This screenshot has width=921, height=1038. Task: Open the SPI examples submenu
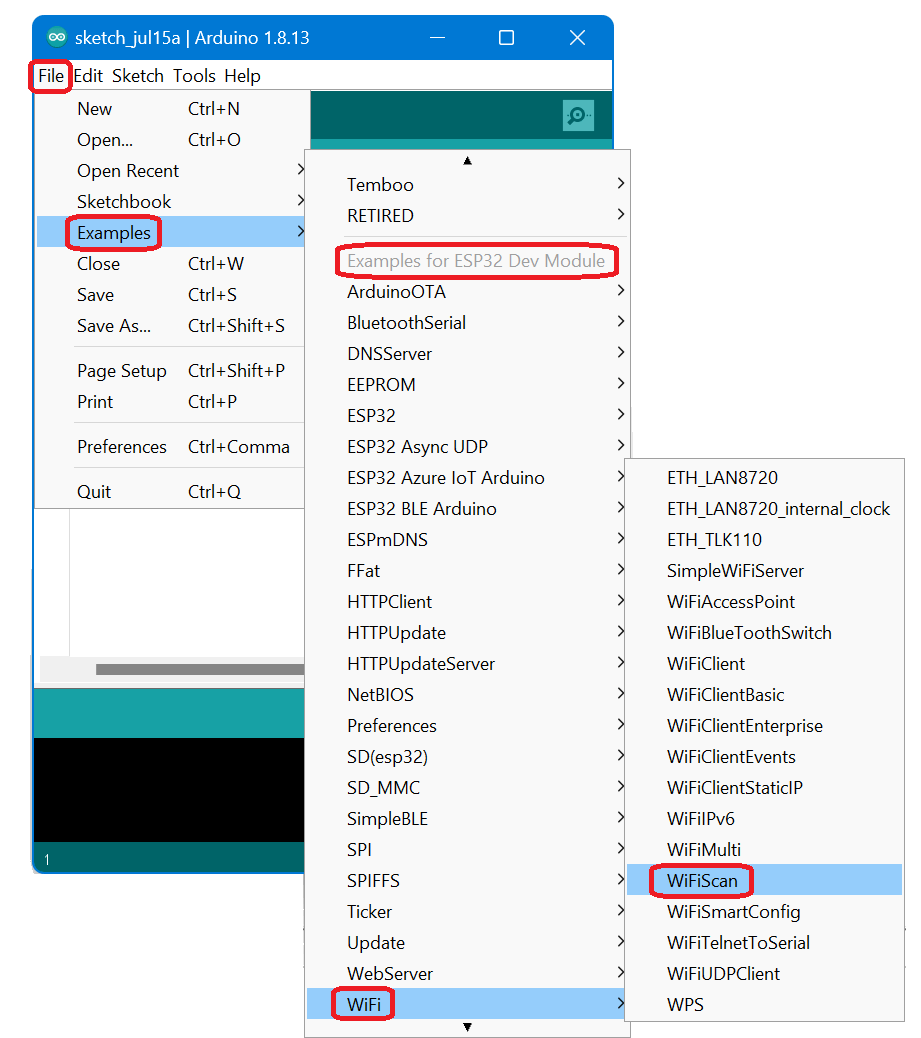tap(467, 850)
